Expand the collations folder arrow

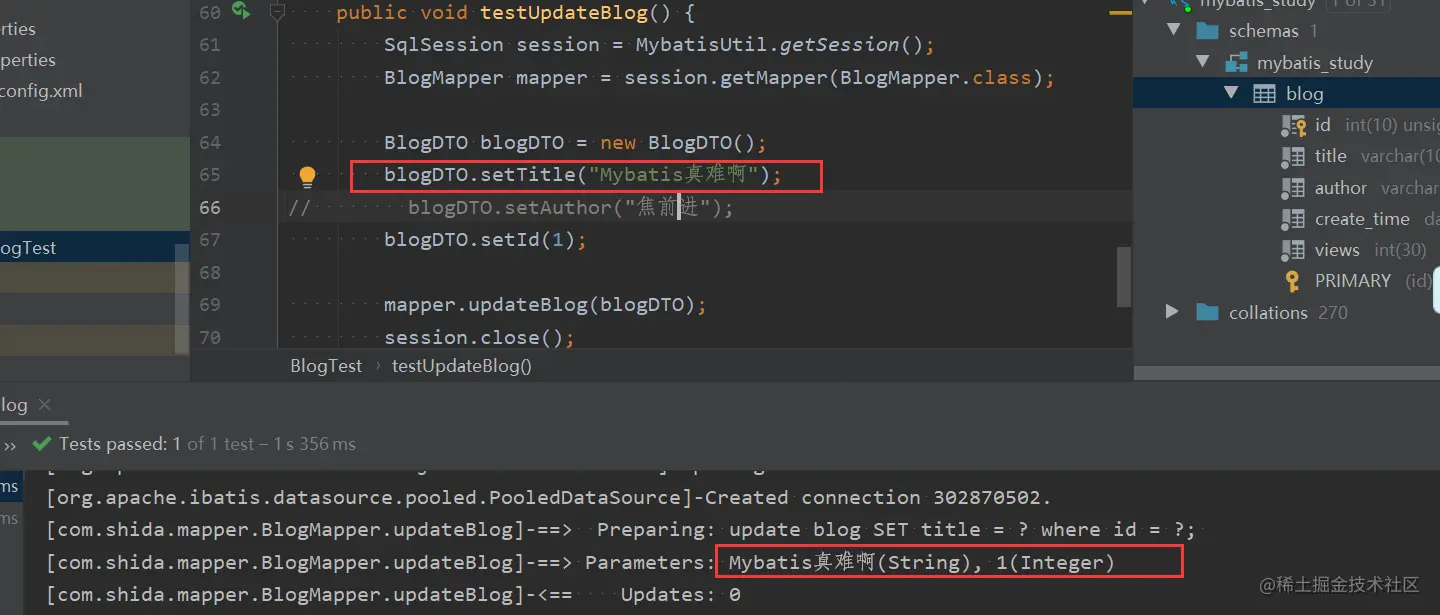(1172, 312)
